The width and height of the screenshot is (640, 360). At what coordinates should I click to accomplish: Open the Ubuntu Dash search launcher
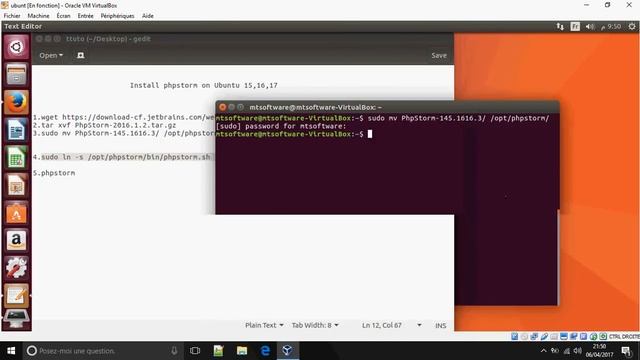pyautogui.click(x=16, y=47)
